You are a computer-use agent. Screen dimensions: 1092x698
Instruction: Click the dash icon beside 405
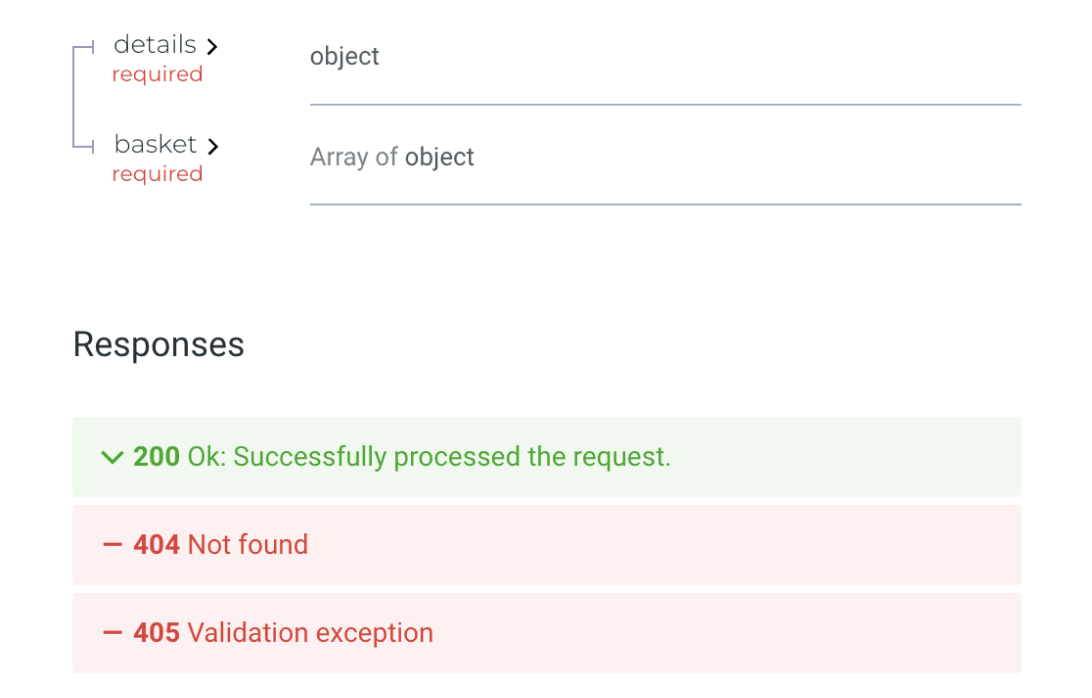pyautogui.click(x=112, y=633)
